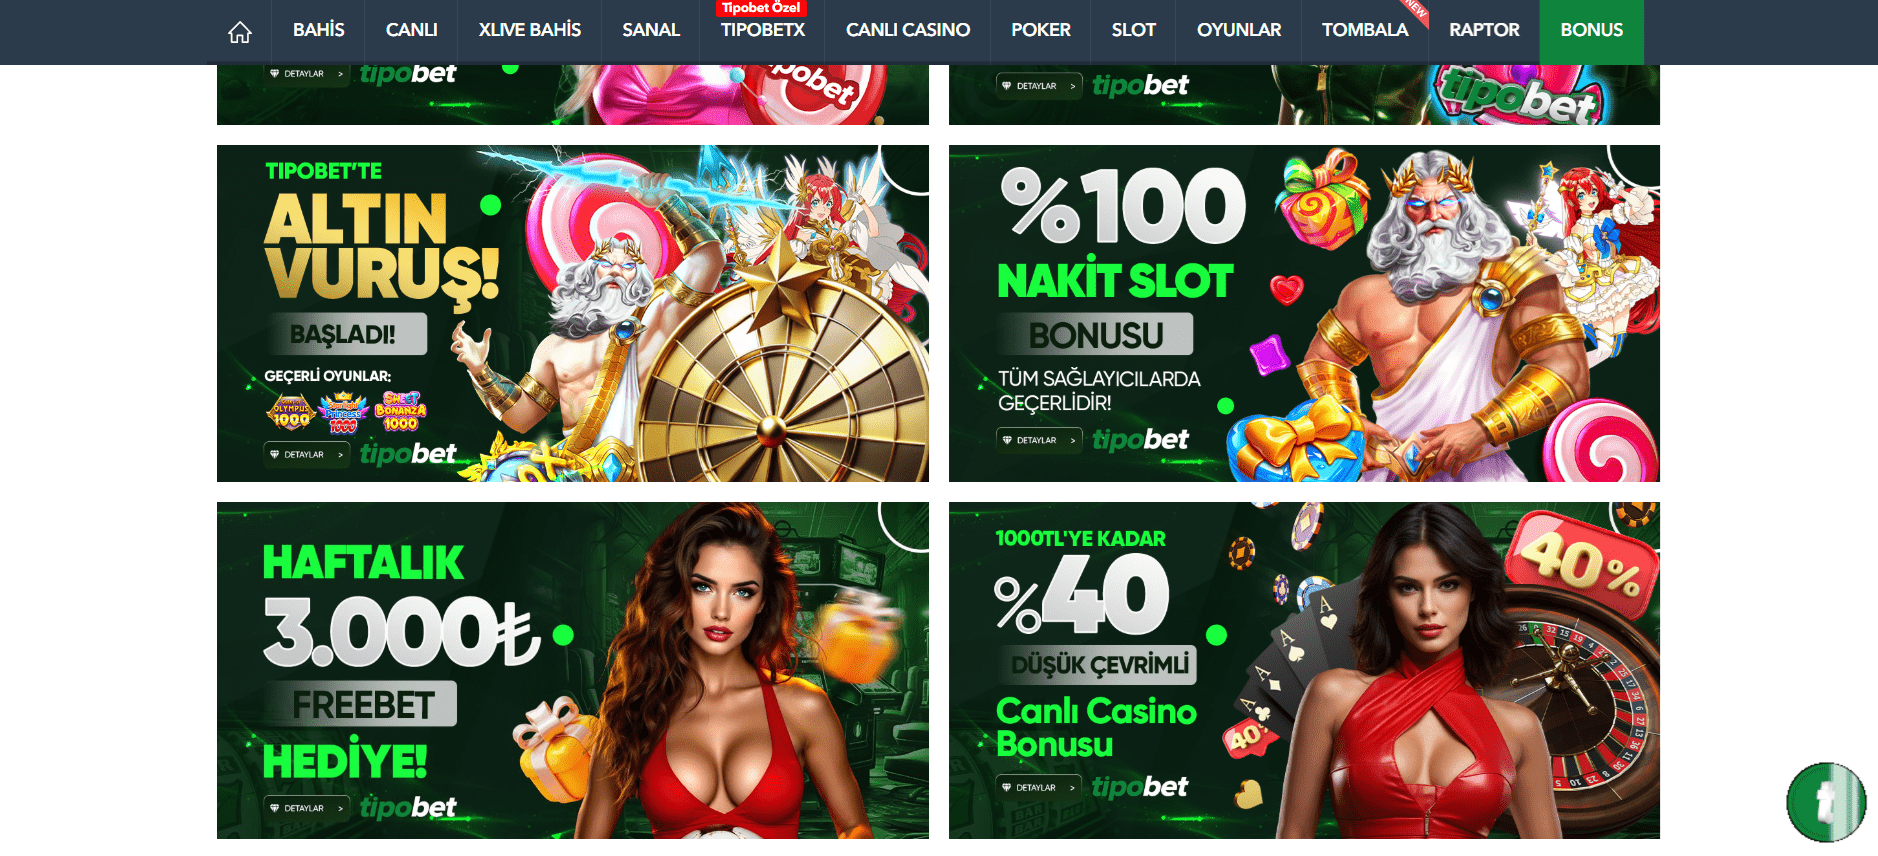Open the BAHİS menu item
Viewport: 1878px width, 856px height.
(x=318, y=30)
